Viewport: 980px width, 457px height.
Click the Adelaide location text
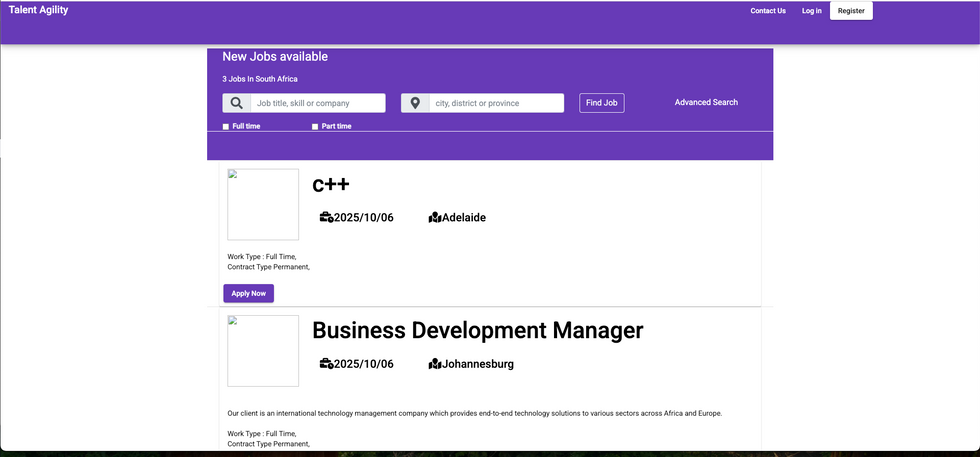(464, 218)
